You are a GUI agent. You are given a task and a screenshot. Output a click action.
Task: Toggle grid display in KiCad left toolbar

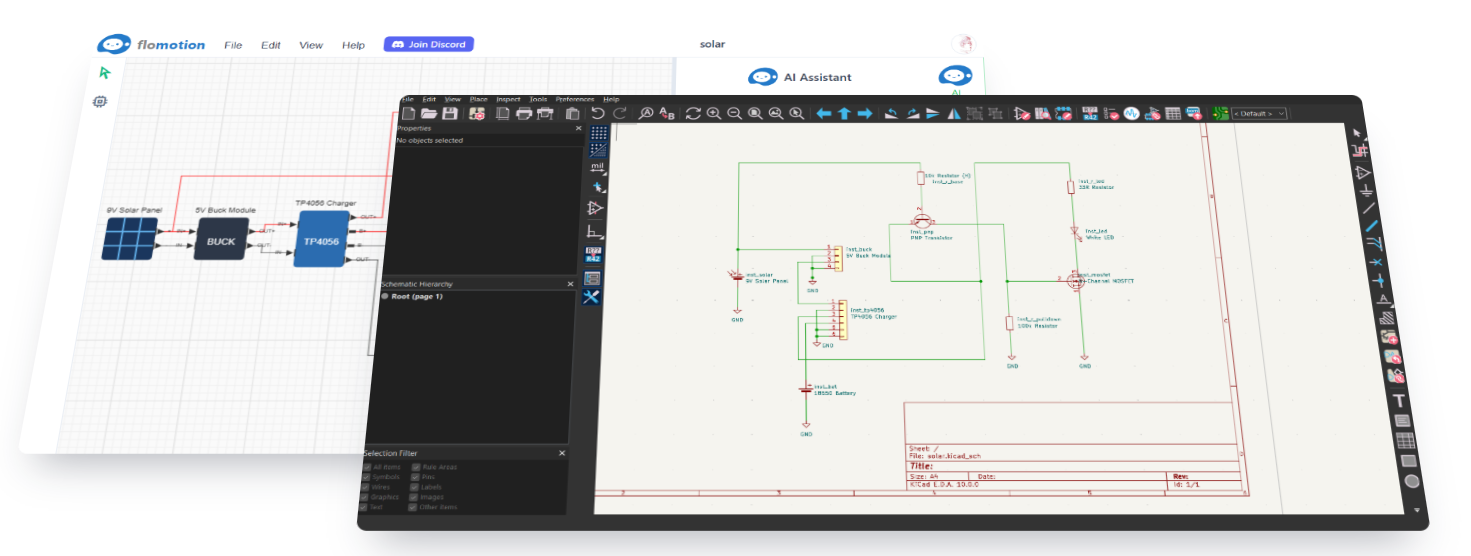[598, 133]
